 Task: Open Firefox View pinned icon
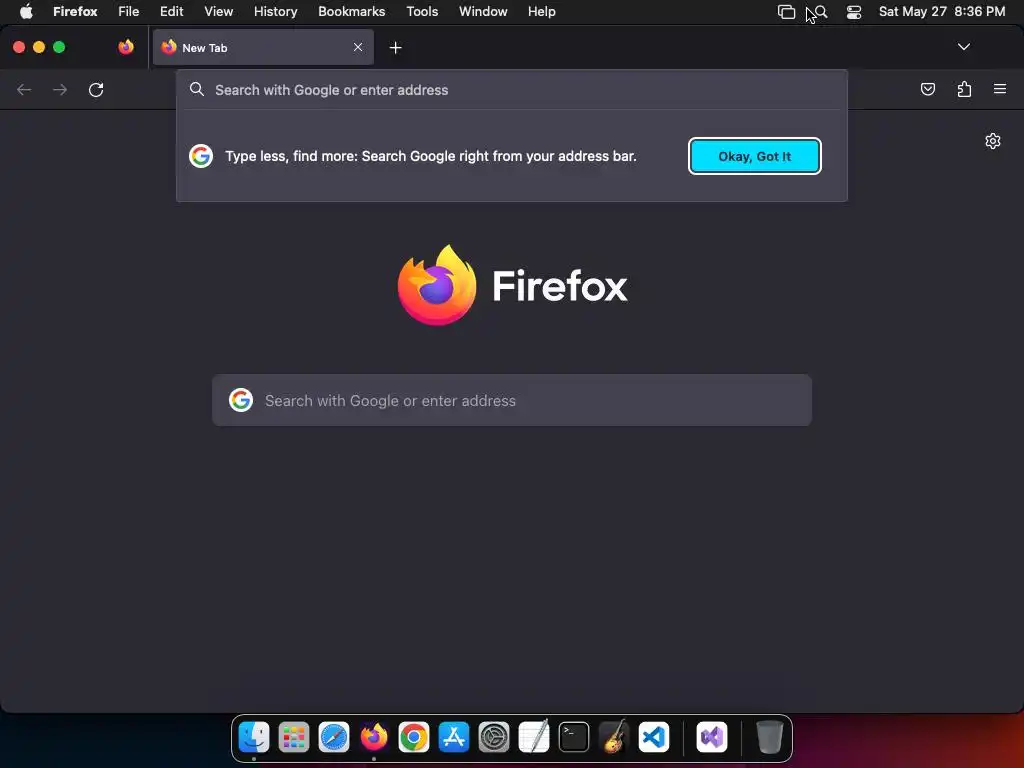point(126,47)
